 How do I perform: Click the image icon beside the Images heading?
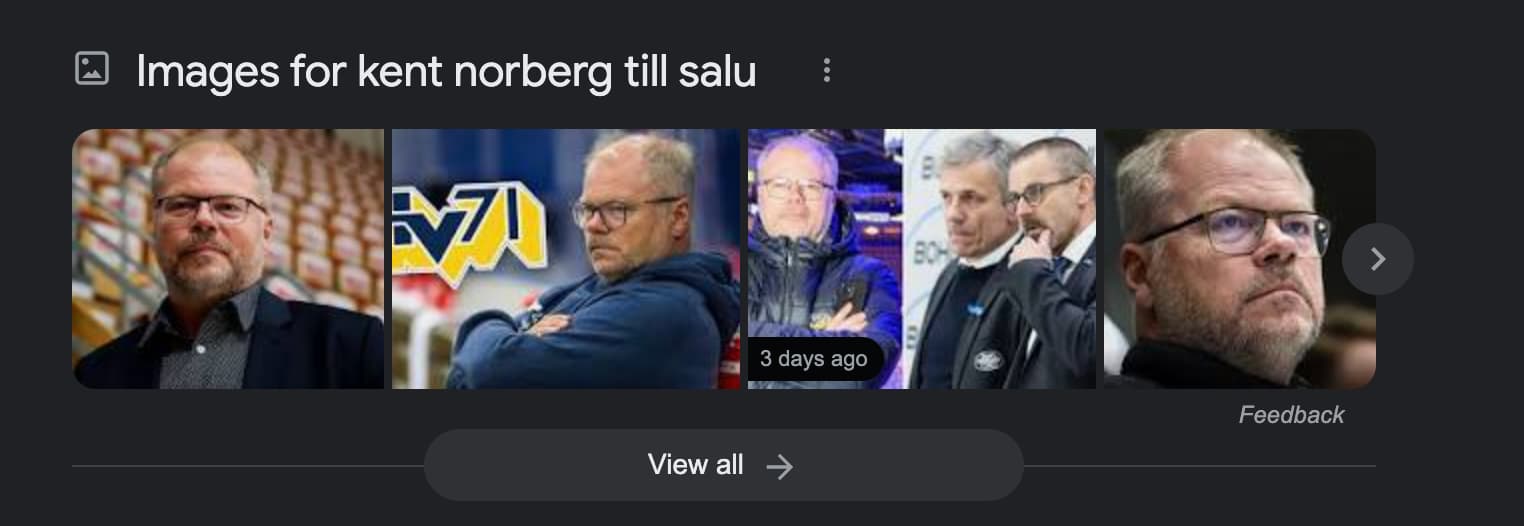click(x=91, y=69)
